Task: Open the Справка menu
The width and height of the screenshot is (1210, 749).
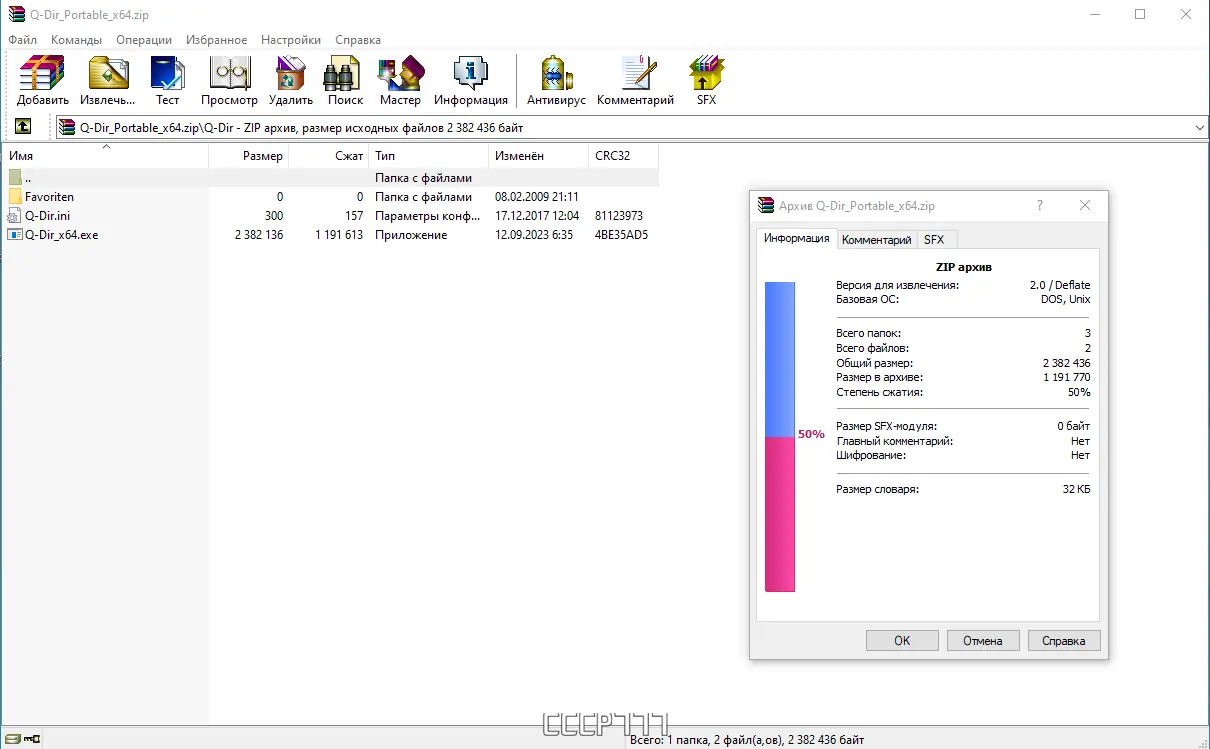Action: click(358, 40)
